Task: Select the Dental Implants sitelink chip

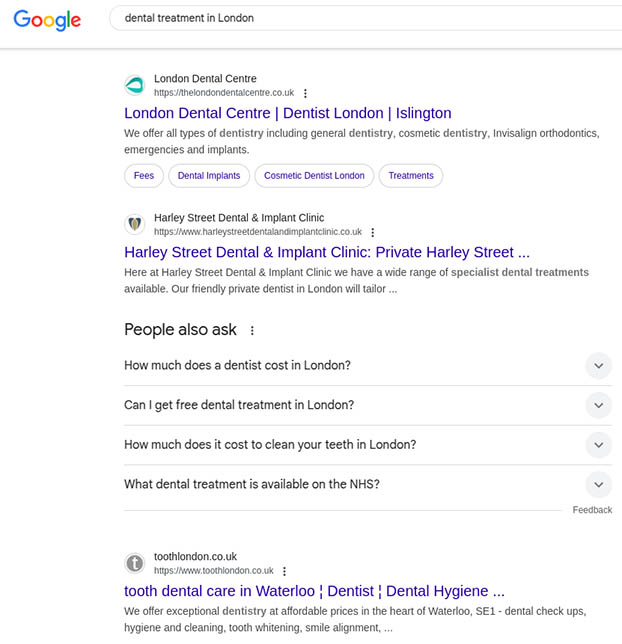Action: click(x=209, y=176)
